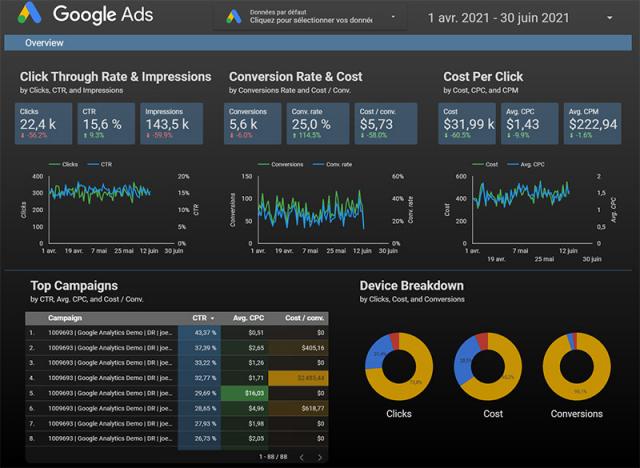Click the Avg. CPM $222,94 scorecard
The height and width of the screenshot is (468, 640).
(593, 123)
